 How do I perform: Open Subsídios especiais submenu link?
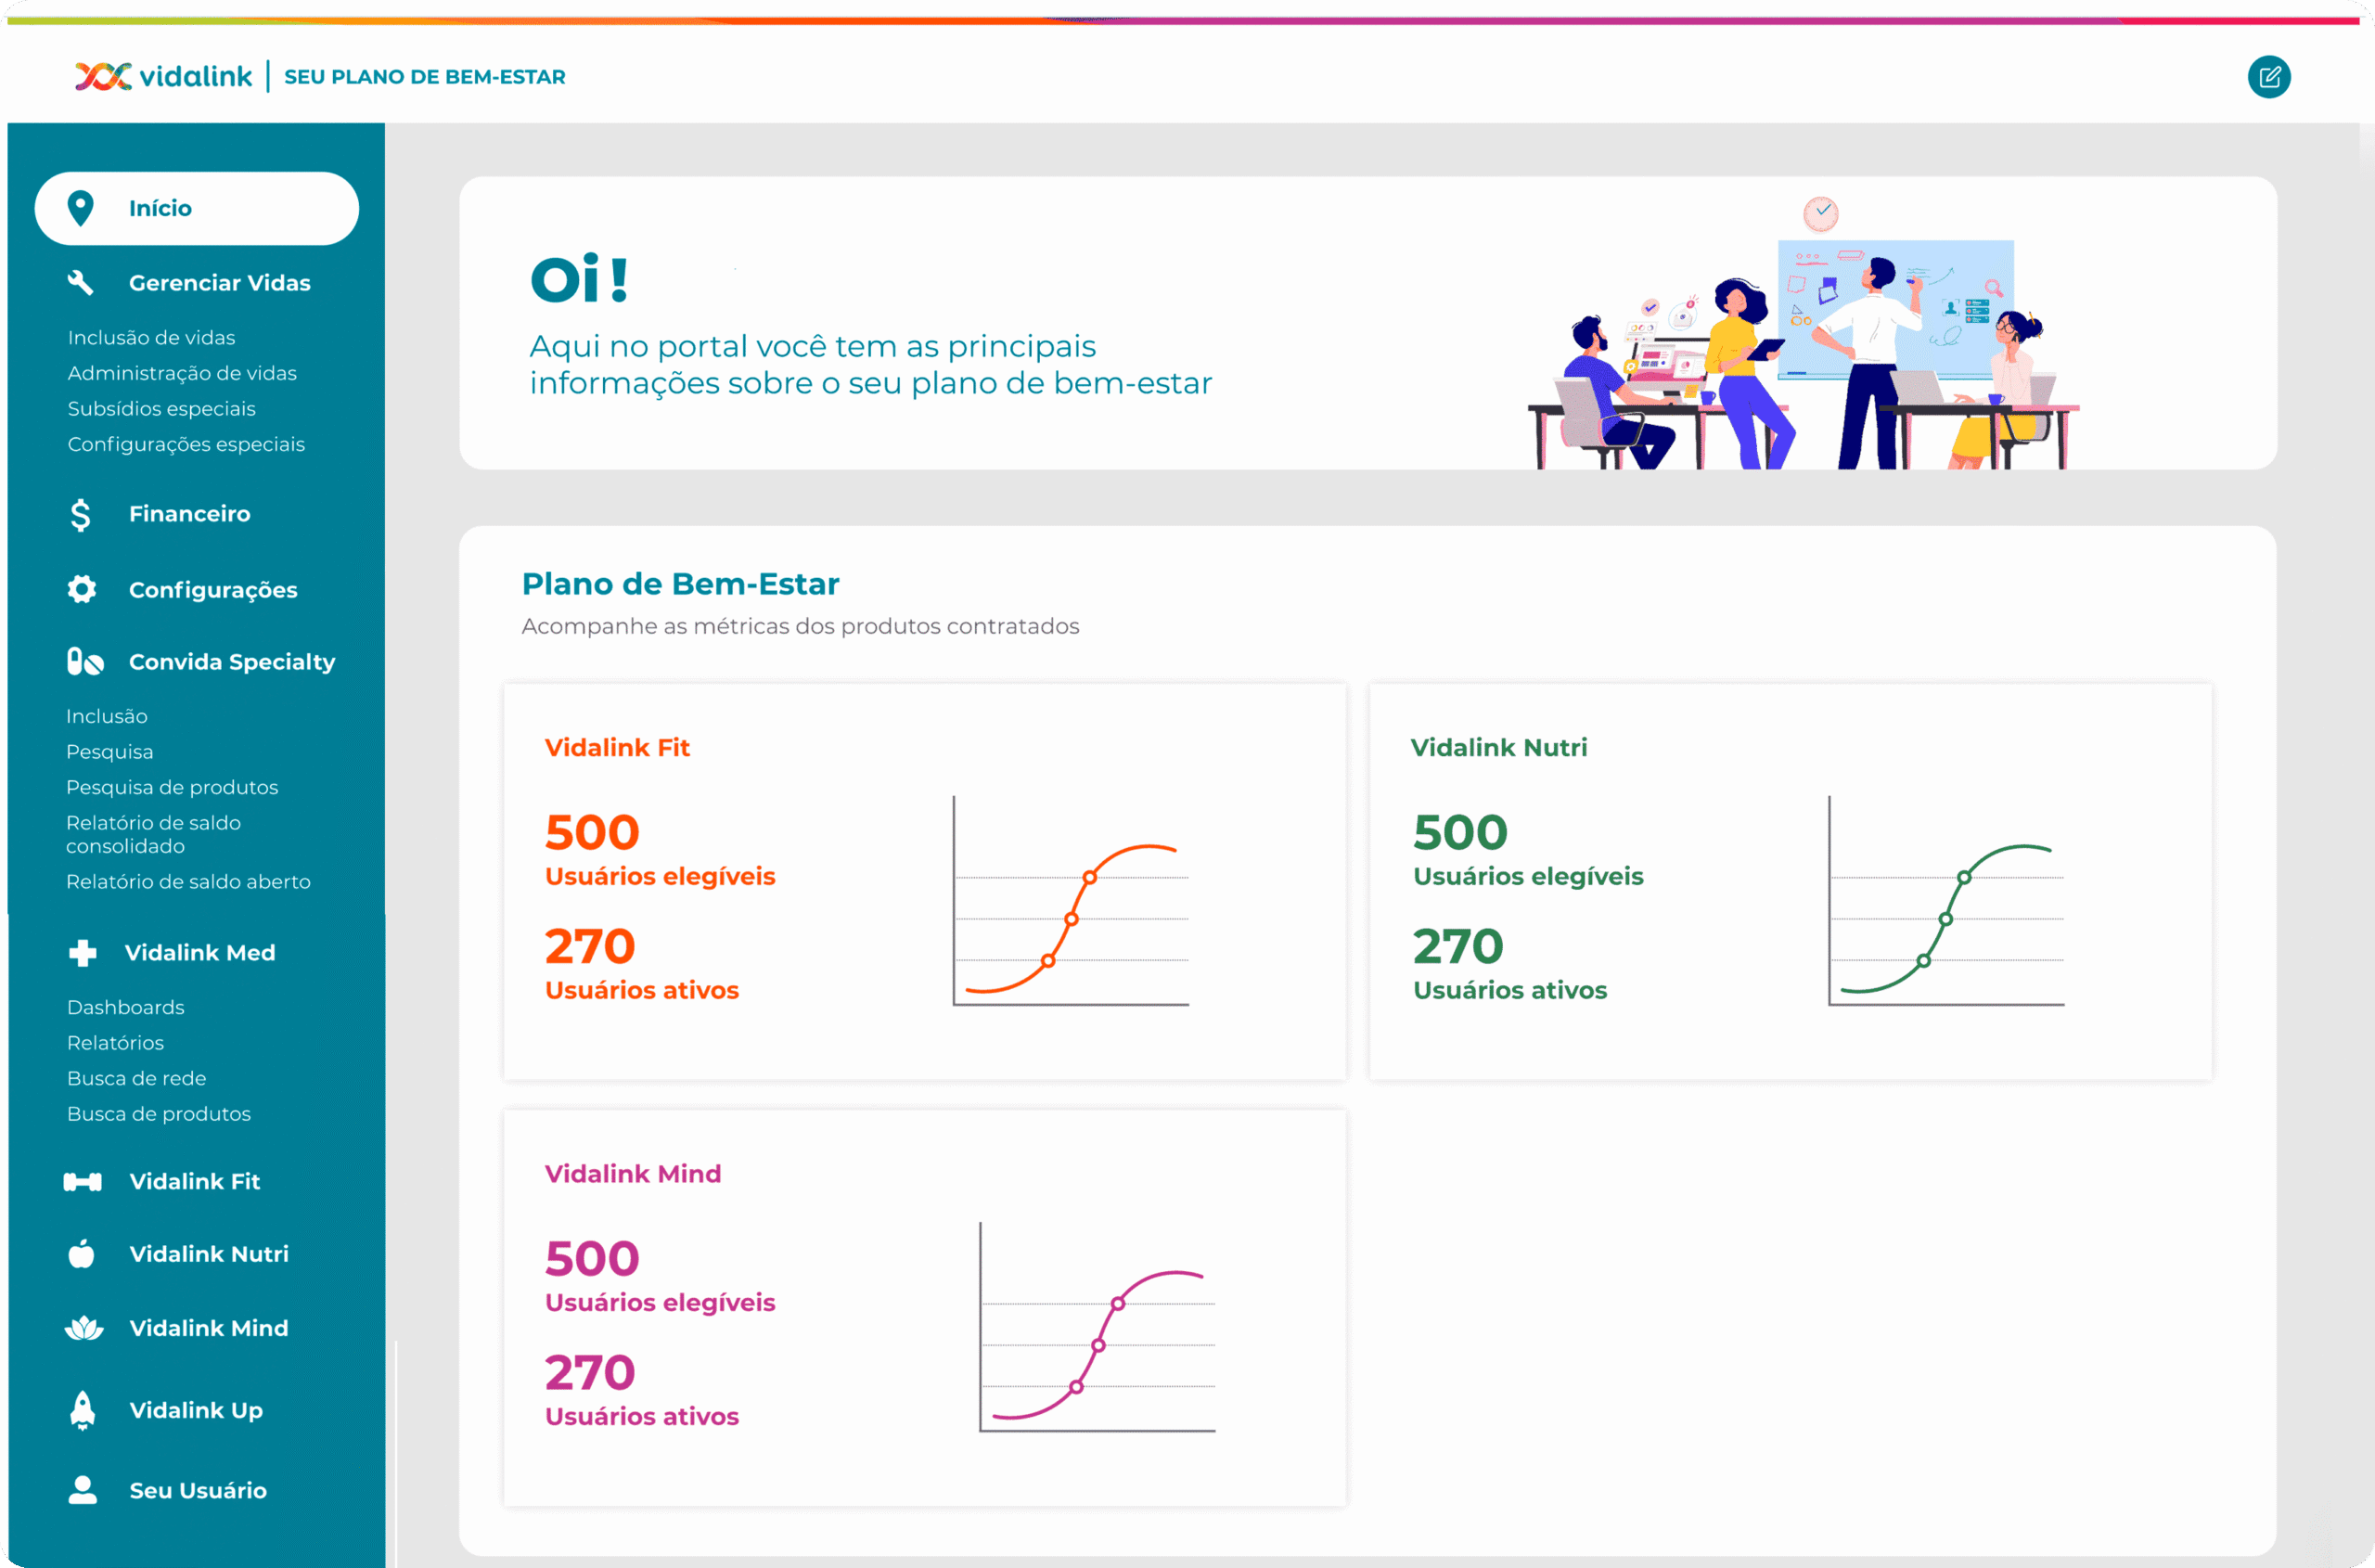pos(162,409)
